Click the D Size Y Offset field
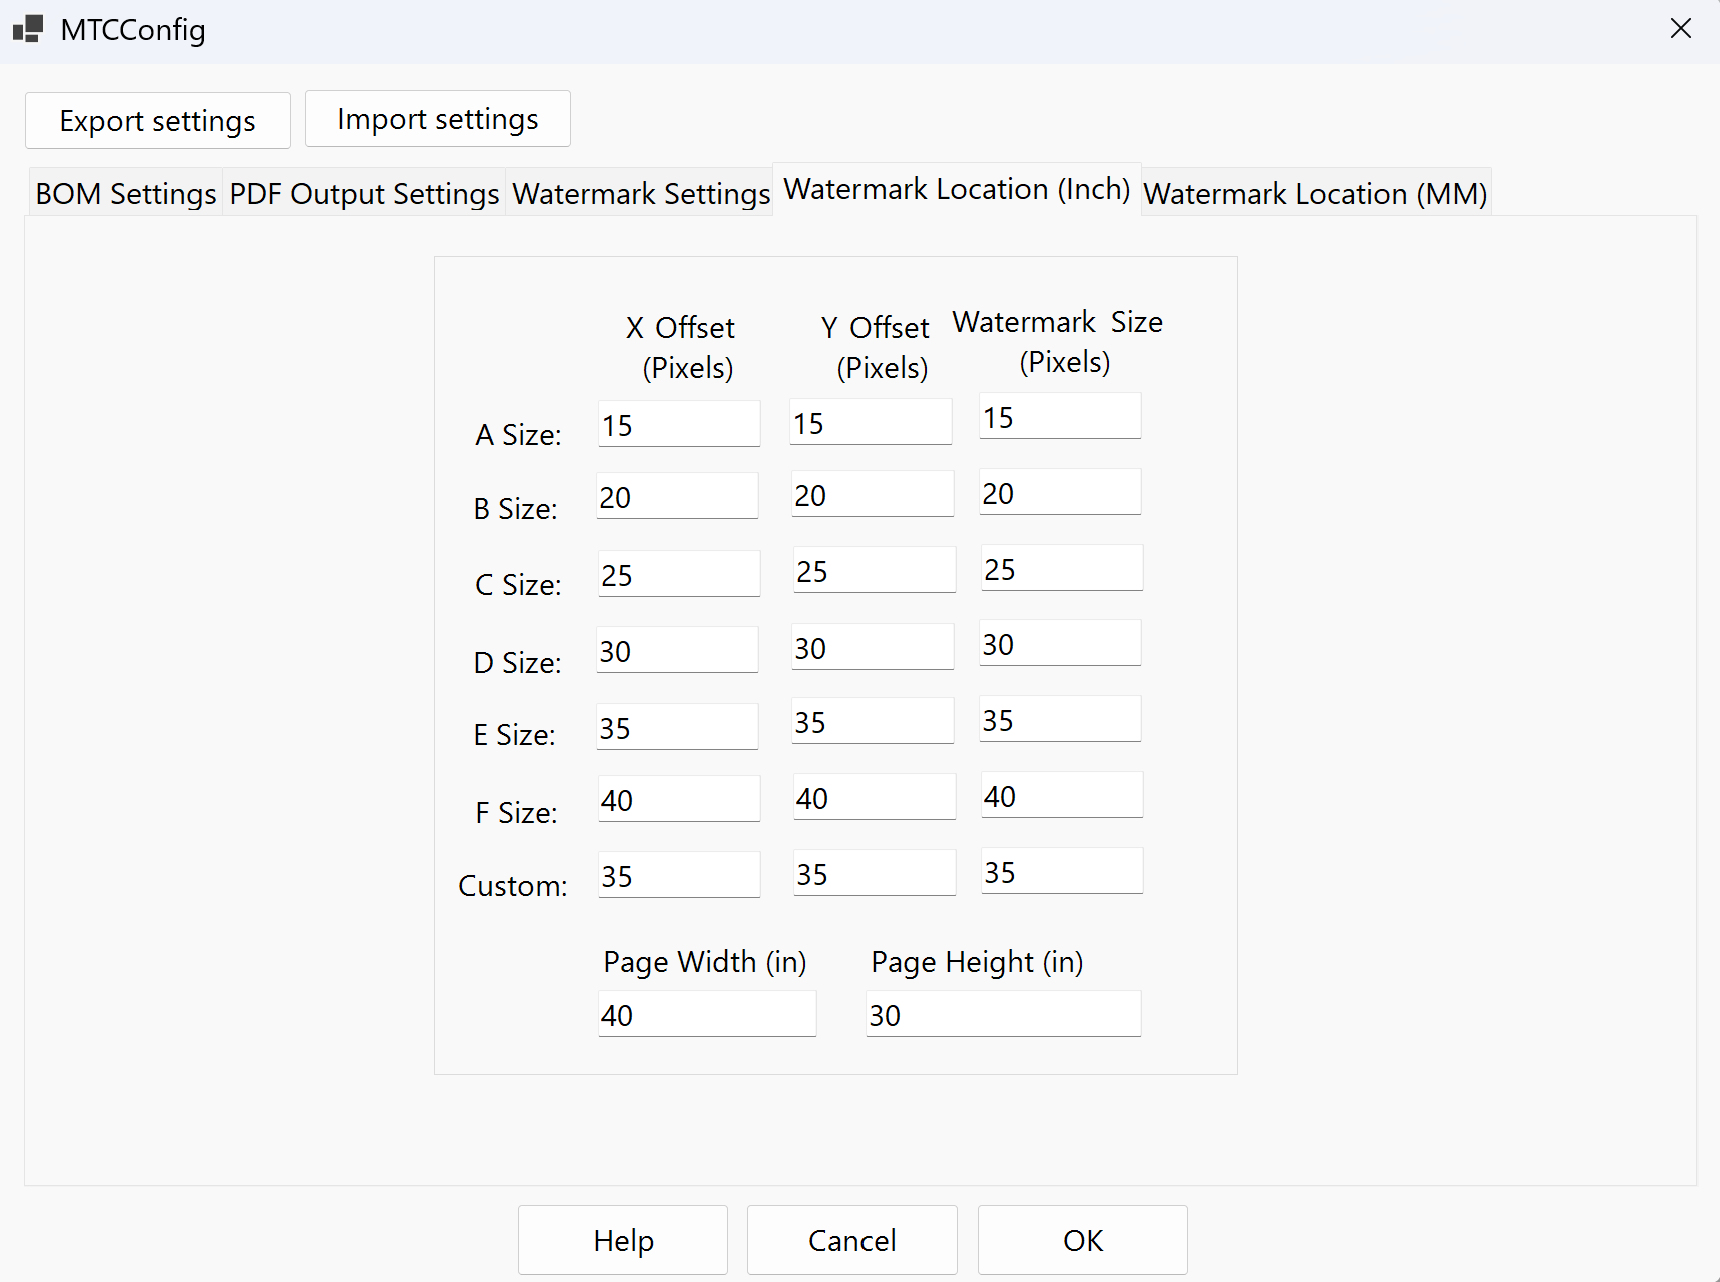Image resolution: width=1720 pixels, height=1282 pixels. pos(873,647)
